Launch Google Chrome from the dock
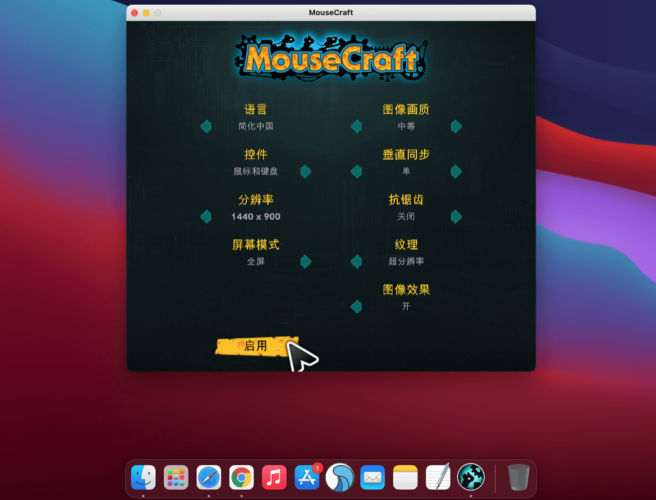Viewport: 656px width, 500px height. [x=240, y=477]
